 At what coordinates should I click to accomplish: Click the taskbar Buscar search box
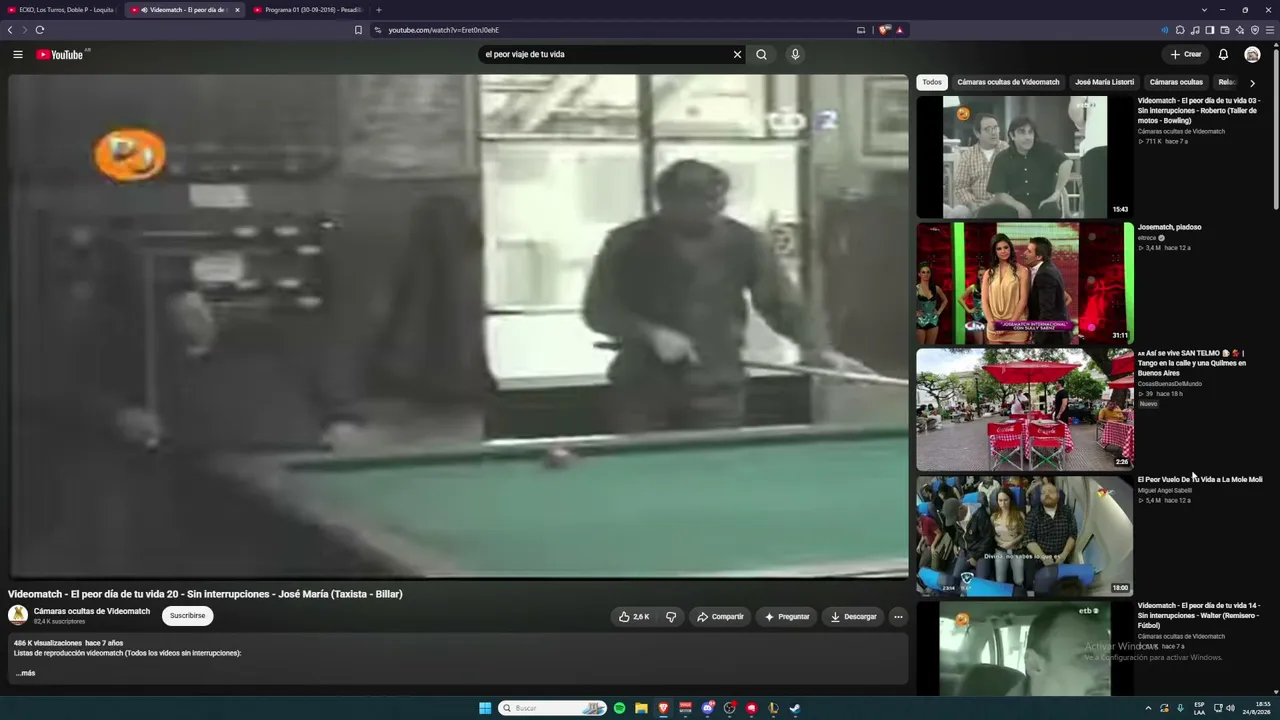click(553, 708)
